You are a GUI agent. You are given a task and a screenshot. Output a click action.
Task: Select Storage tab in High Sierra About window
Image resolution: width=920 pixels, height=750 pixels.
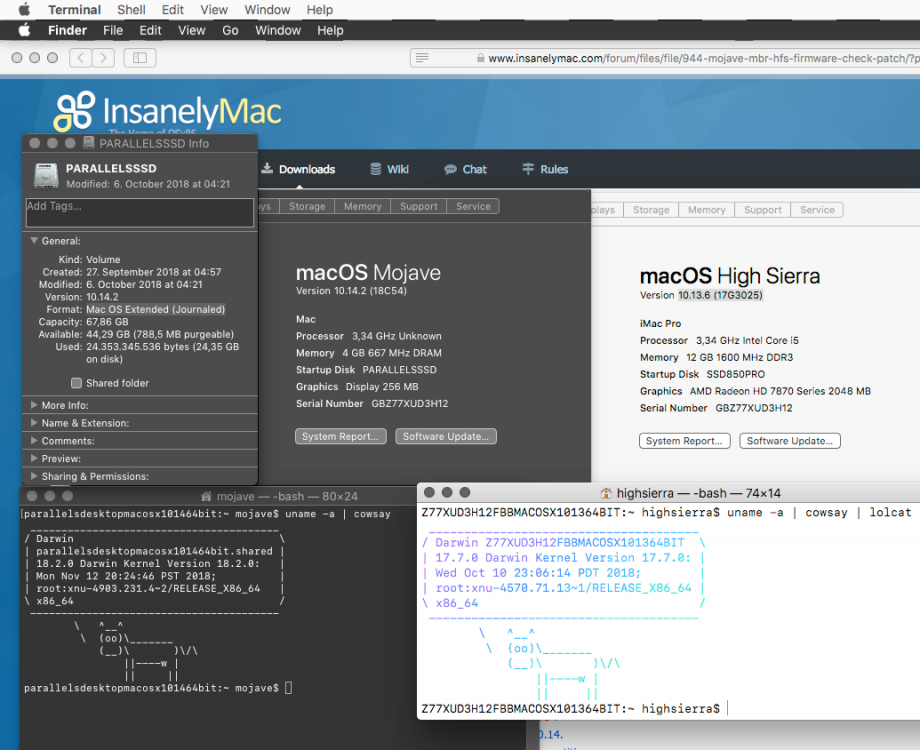click(651, 210)
